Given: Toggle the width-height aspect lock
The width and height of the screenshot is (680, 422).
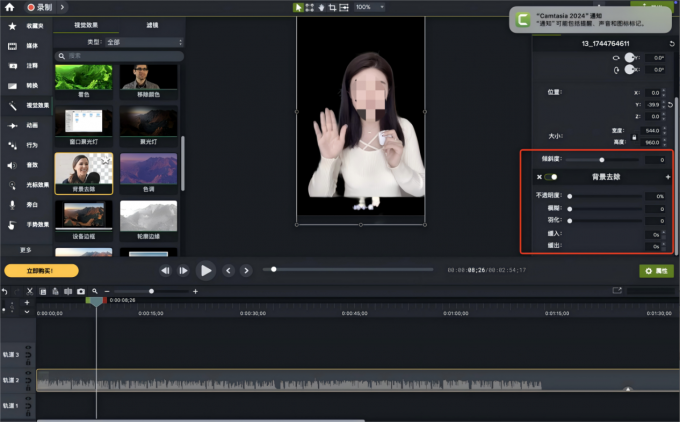Looking at the screenshot, I should click(x=634, y=137).
